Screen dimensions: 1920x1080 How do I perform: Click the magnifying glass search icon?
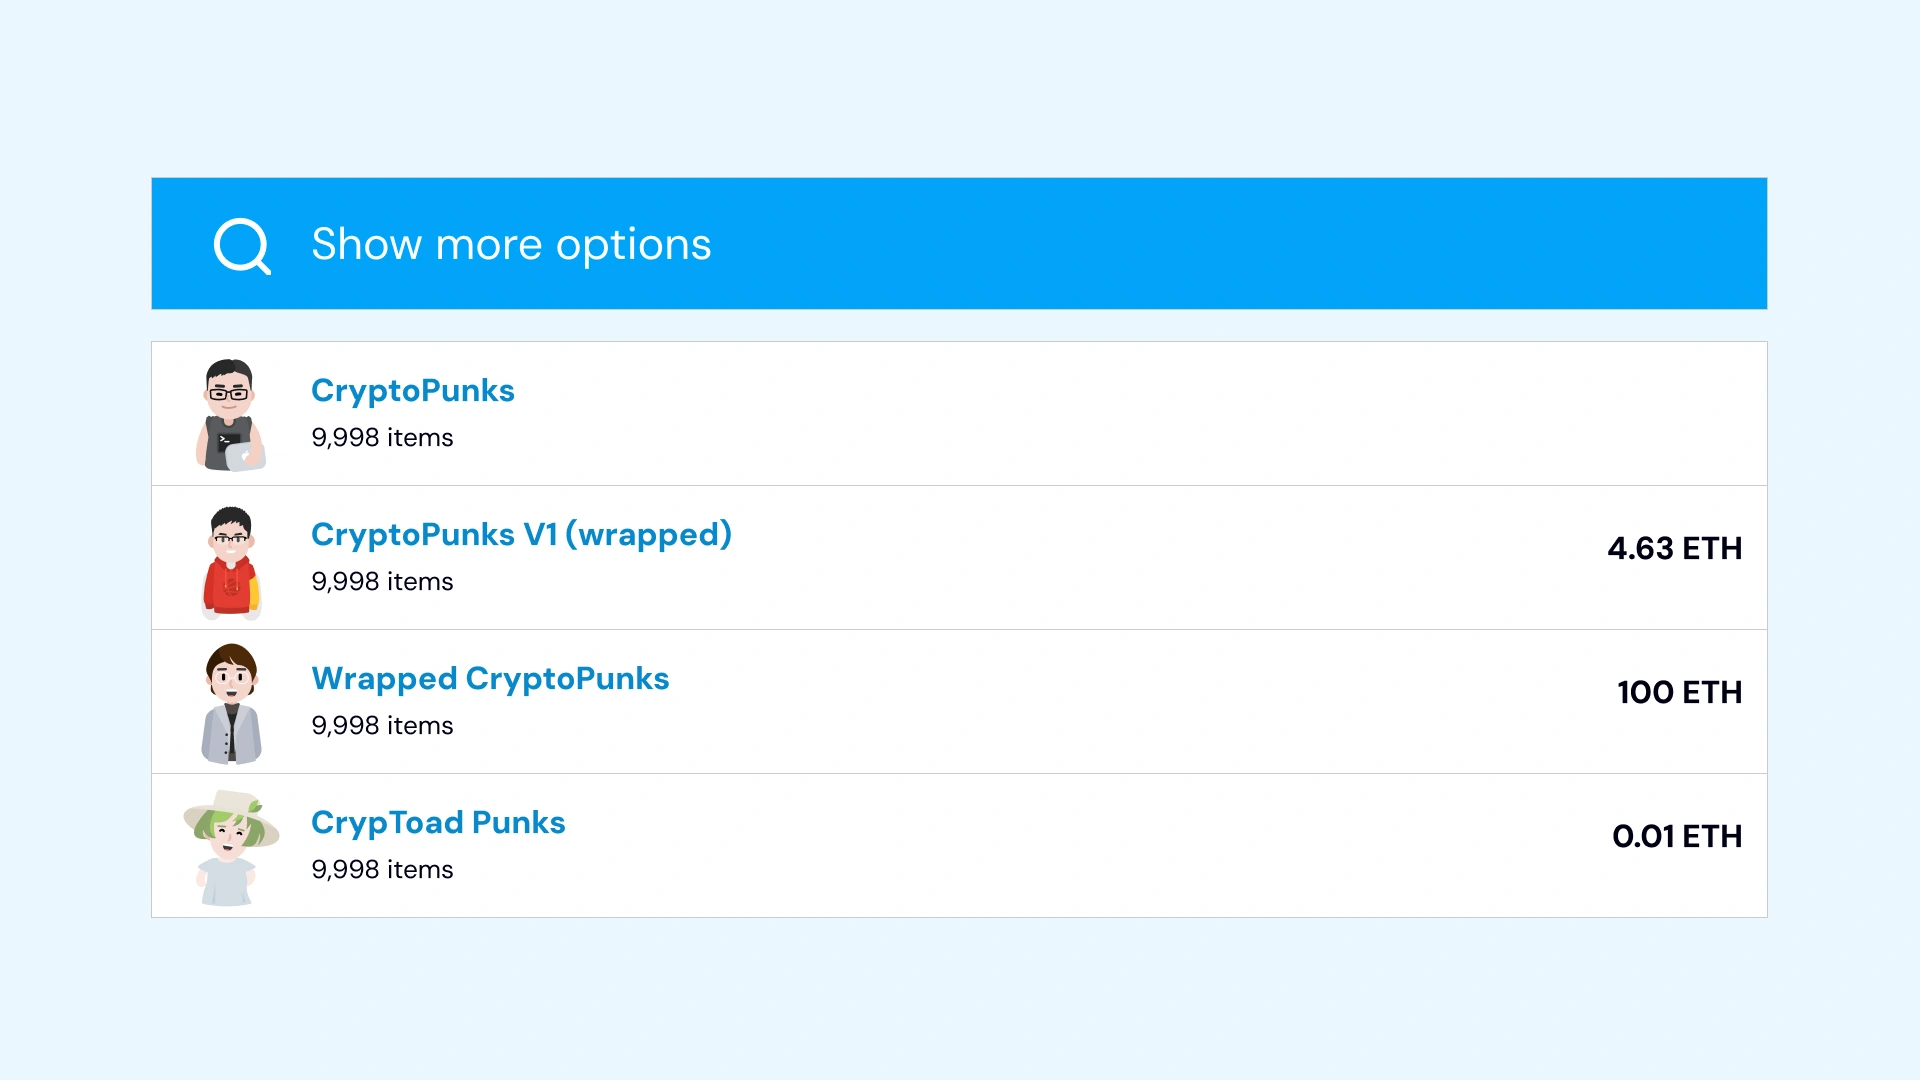[242, 245]
